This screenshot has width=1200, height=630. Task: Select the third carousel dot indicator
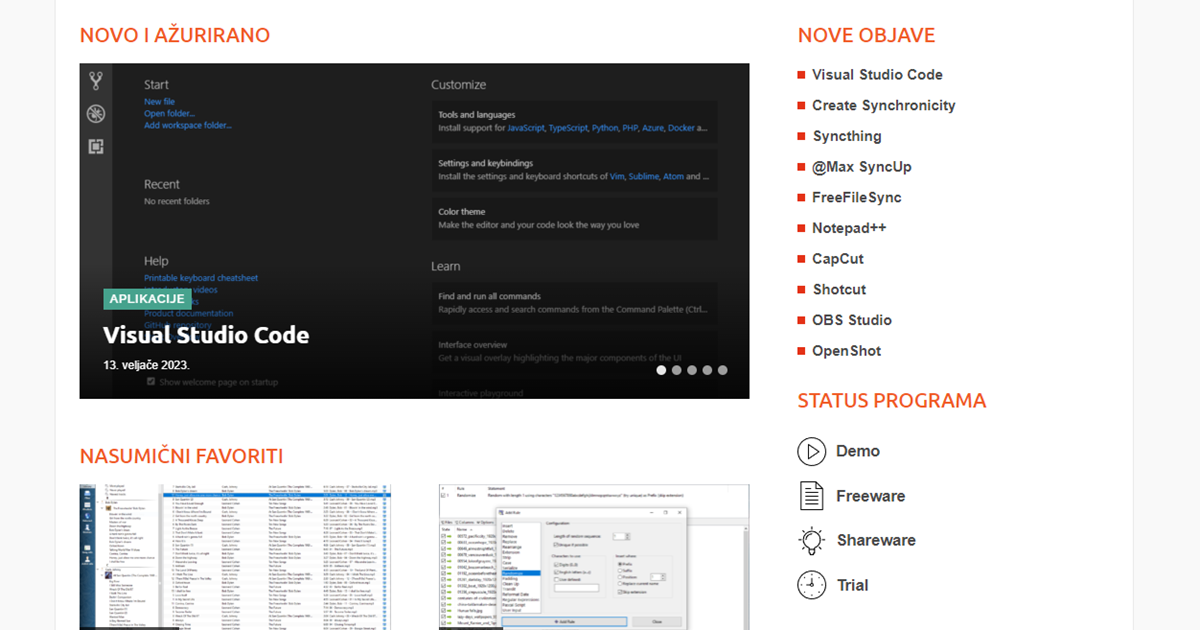pos(692,370)
